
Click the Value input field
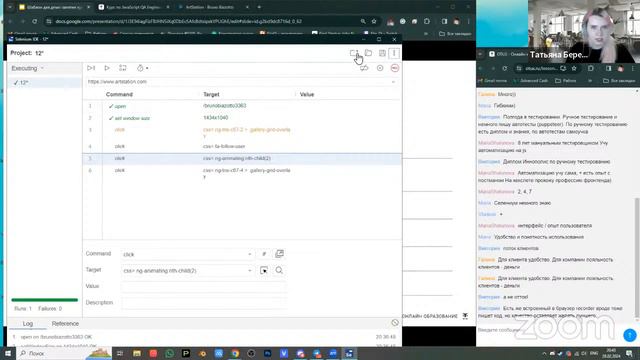[x=204, y=287]
